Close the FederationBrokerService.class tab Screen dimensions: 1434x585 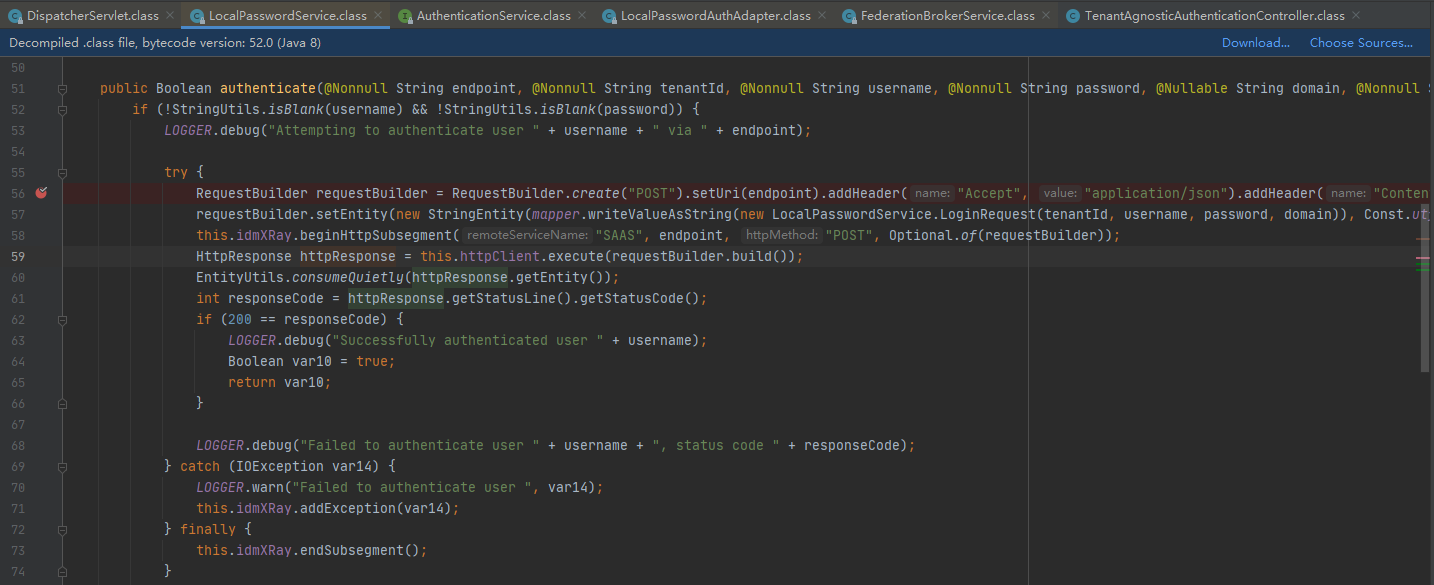pos(1045,16)
